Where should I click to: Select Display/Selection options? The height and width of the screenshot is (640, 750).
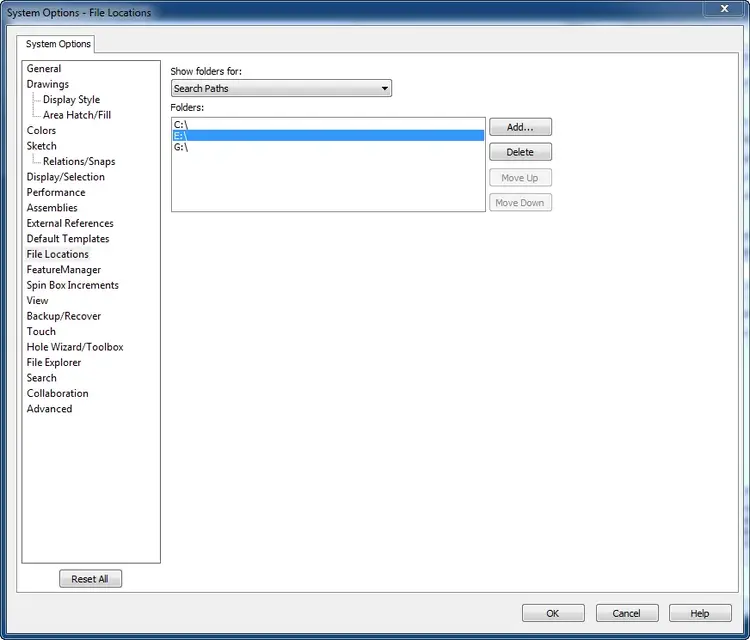point(66,177)
